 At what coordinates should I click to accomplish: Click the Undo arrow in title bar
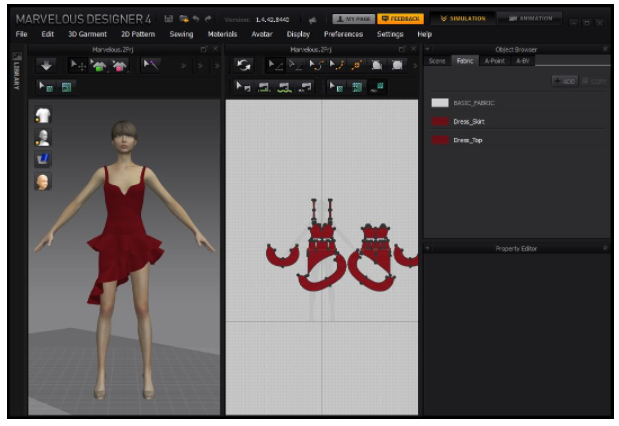pyautogui.click(x=195, y=18)
